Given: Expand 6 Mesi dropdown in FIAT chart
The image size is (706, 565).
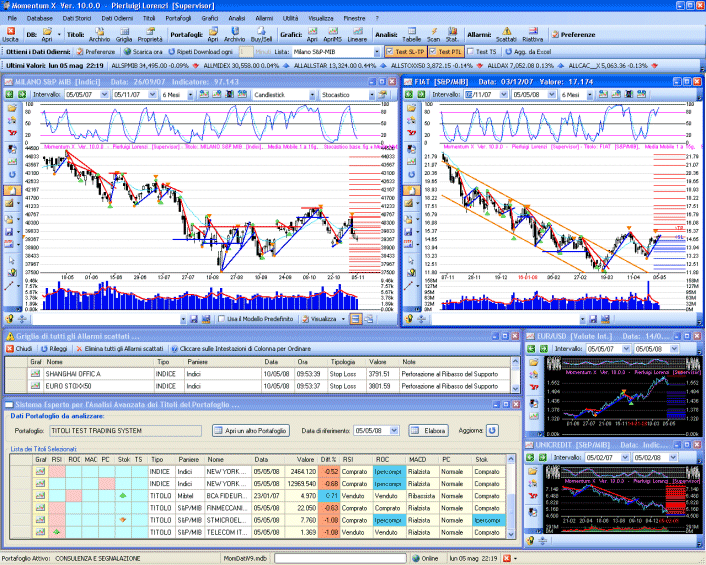Looking at the screenshot, I should click(590, 95).
